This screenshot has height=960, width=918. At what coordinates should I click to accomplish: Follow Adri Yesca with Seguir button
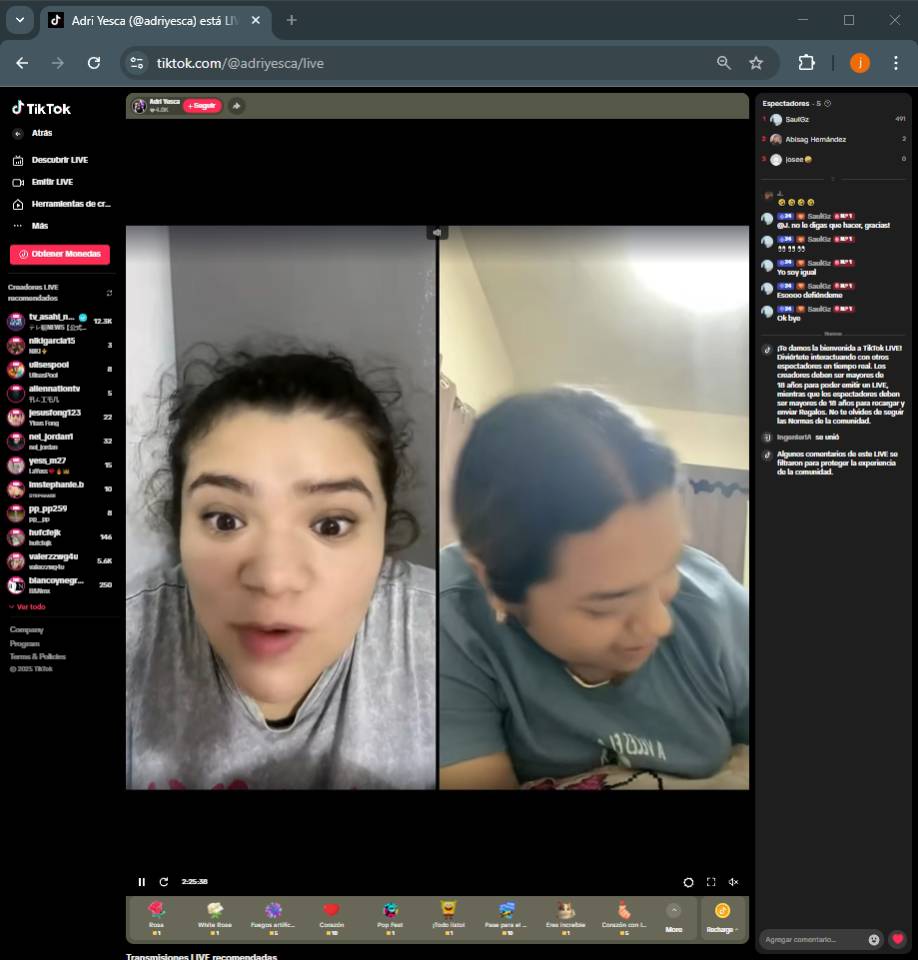[202, 106]
